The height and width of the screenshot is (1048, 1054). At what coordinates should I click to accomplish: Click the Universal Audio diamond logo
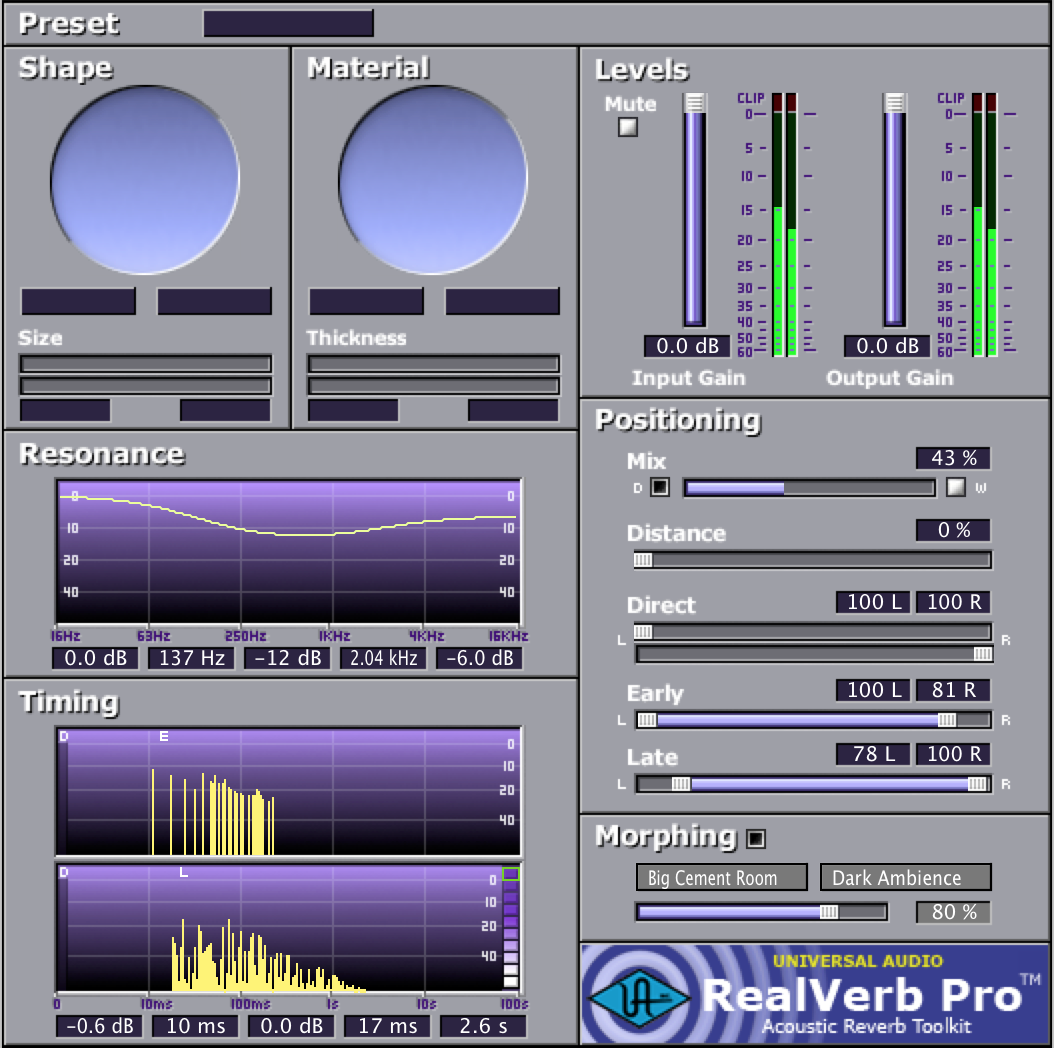640,998
